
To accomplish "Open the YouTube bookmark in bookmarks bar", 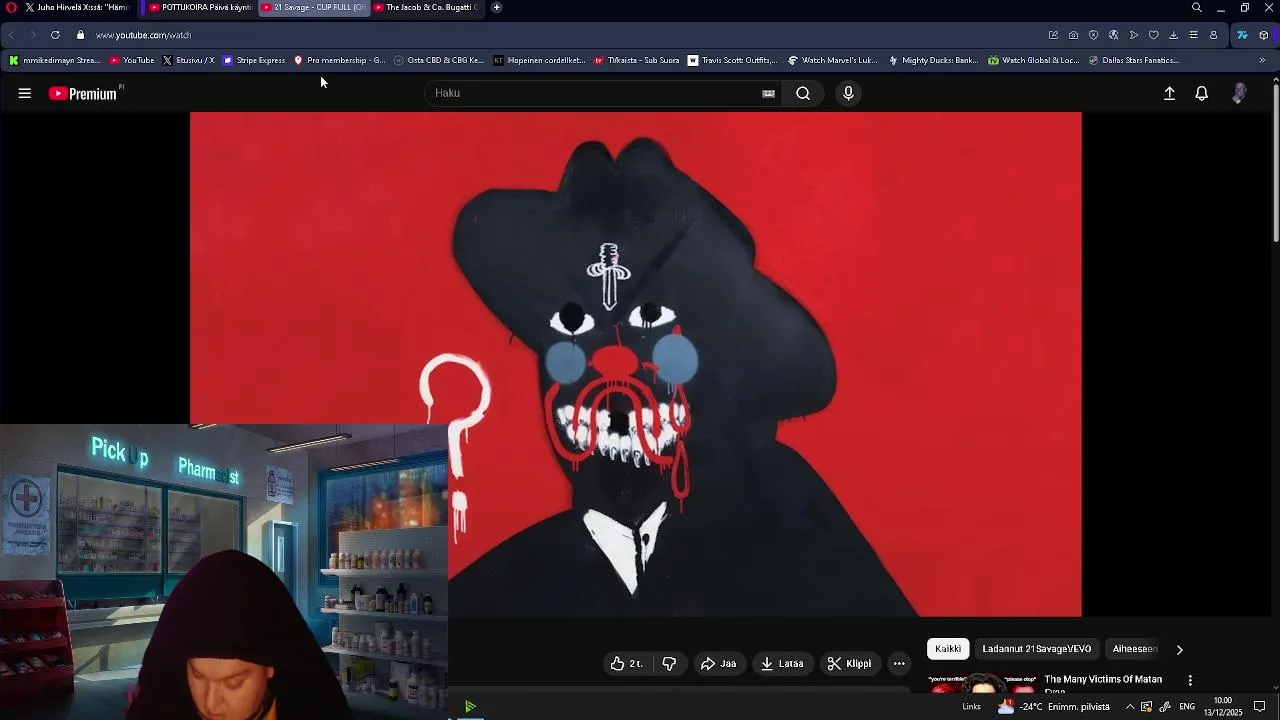I will (132, 60).
